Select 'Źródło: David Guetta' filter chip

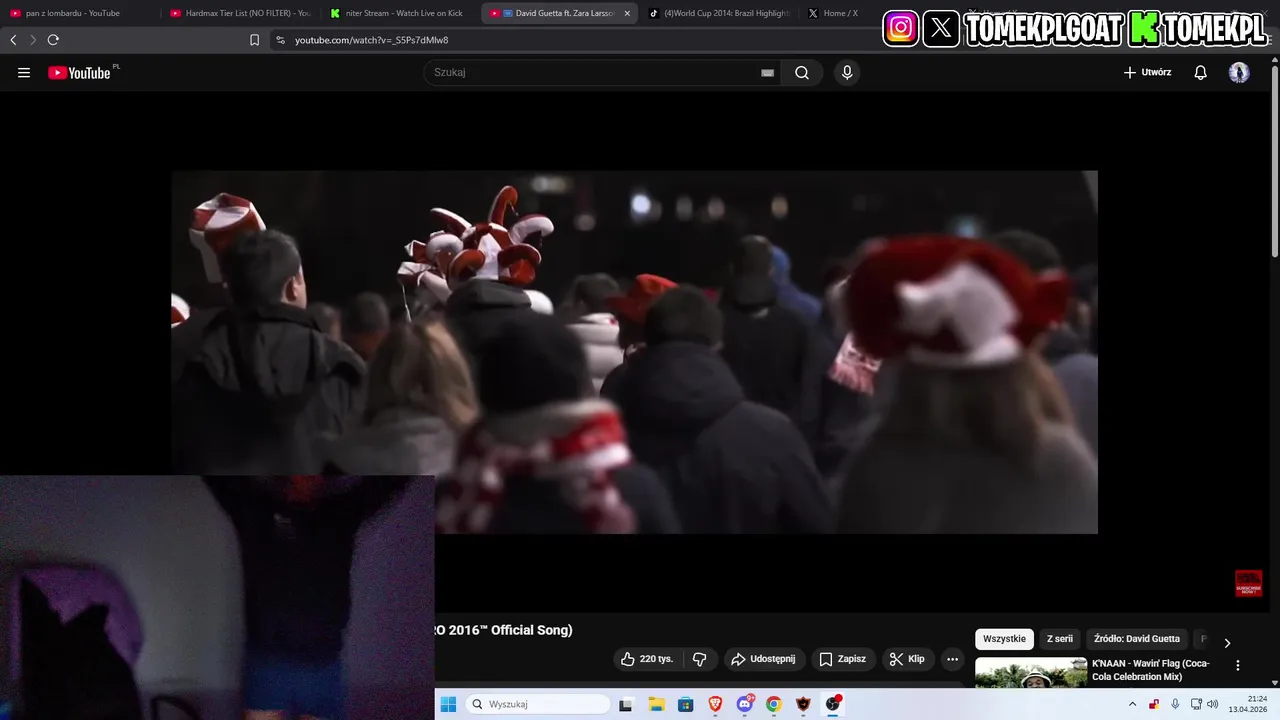coord(1137,639)
